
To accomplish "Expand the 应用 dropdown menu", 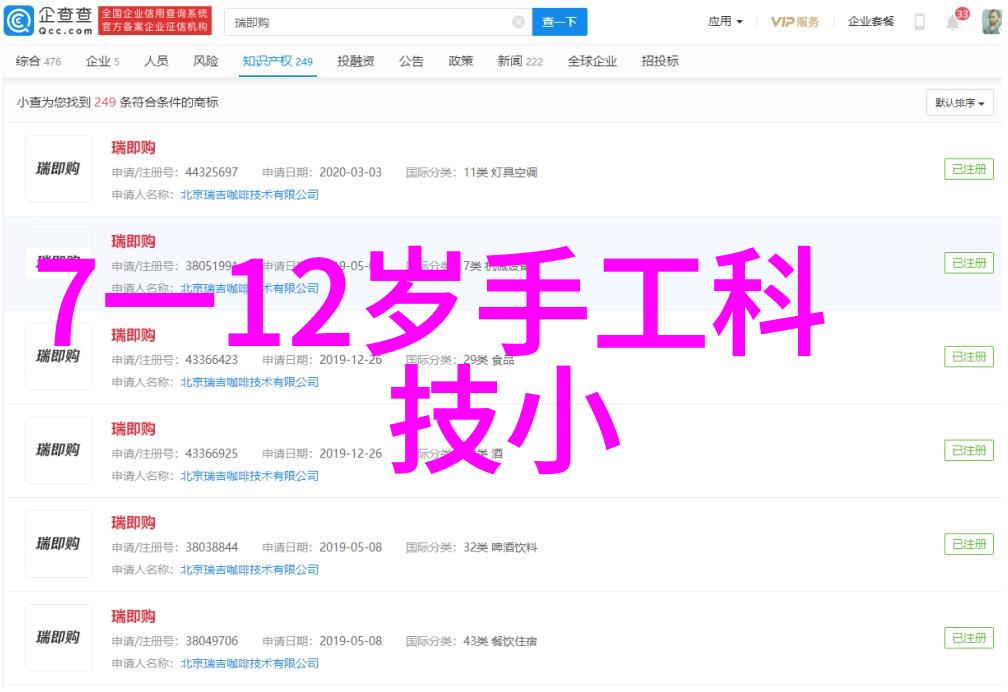I will coord(725,22).
